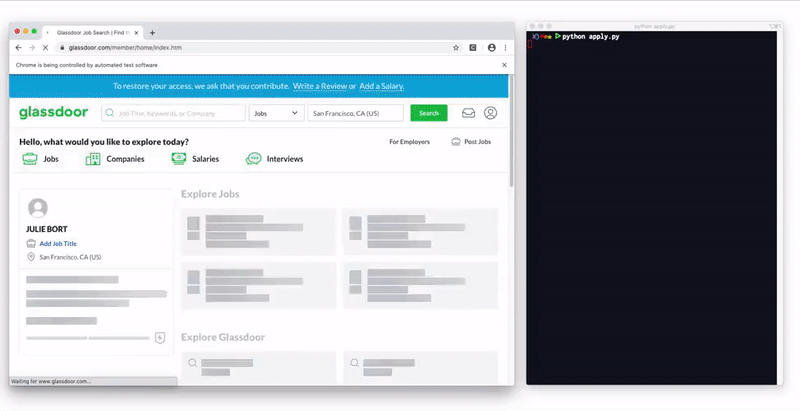Open the Chrome three-dot menu
Image resolution: width=800 pixels, height=411 pixels.
[505, 47]
